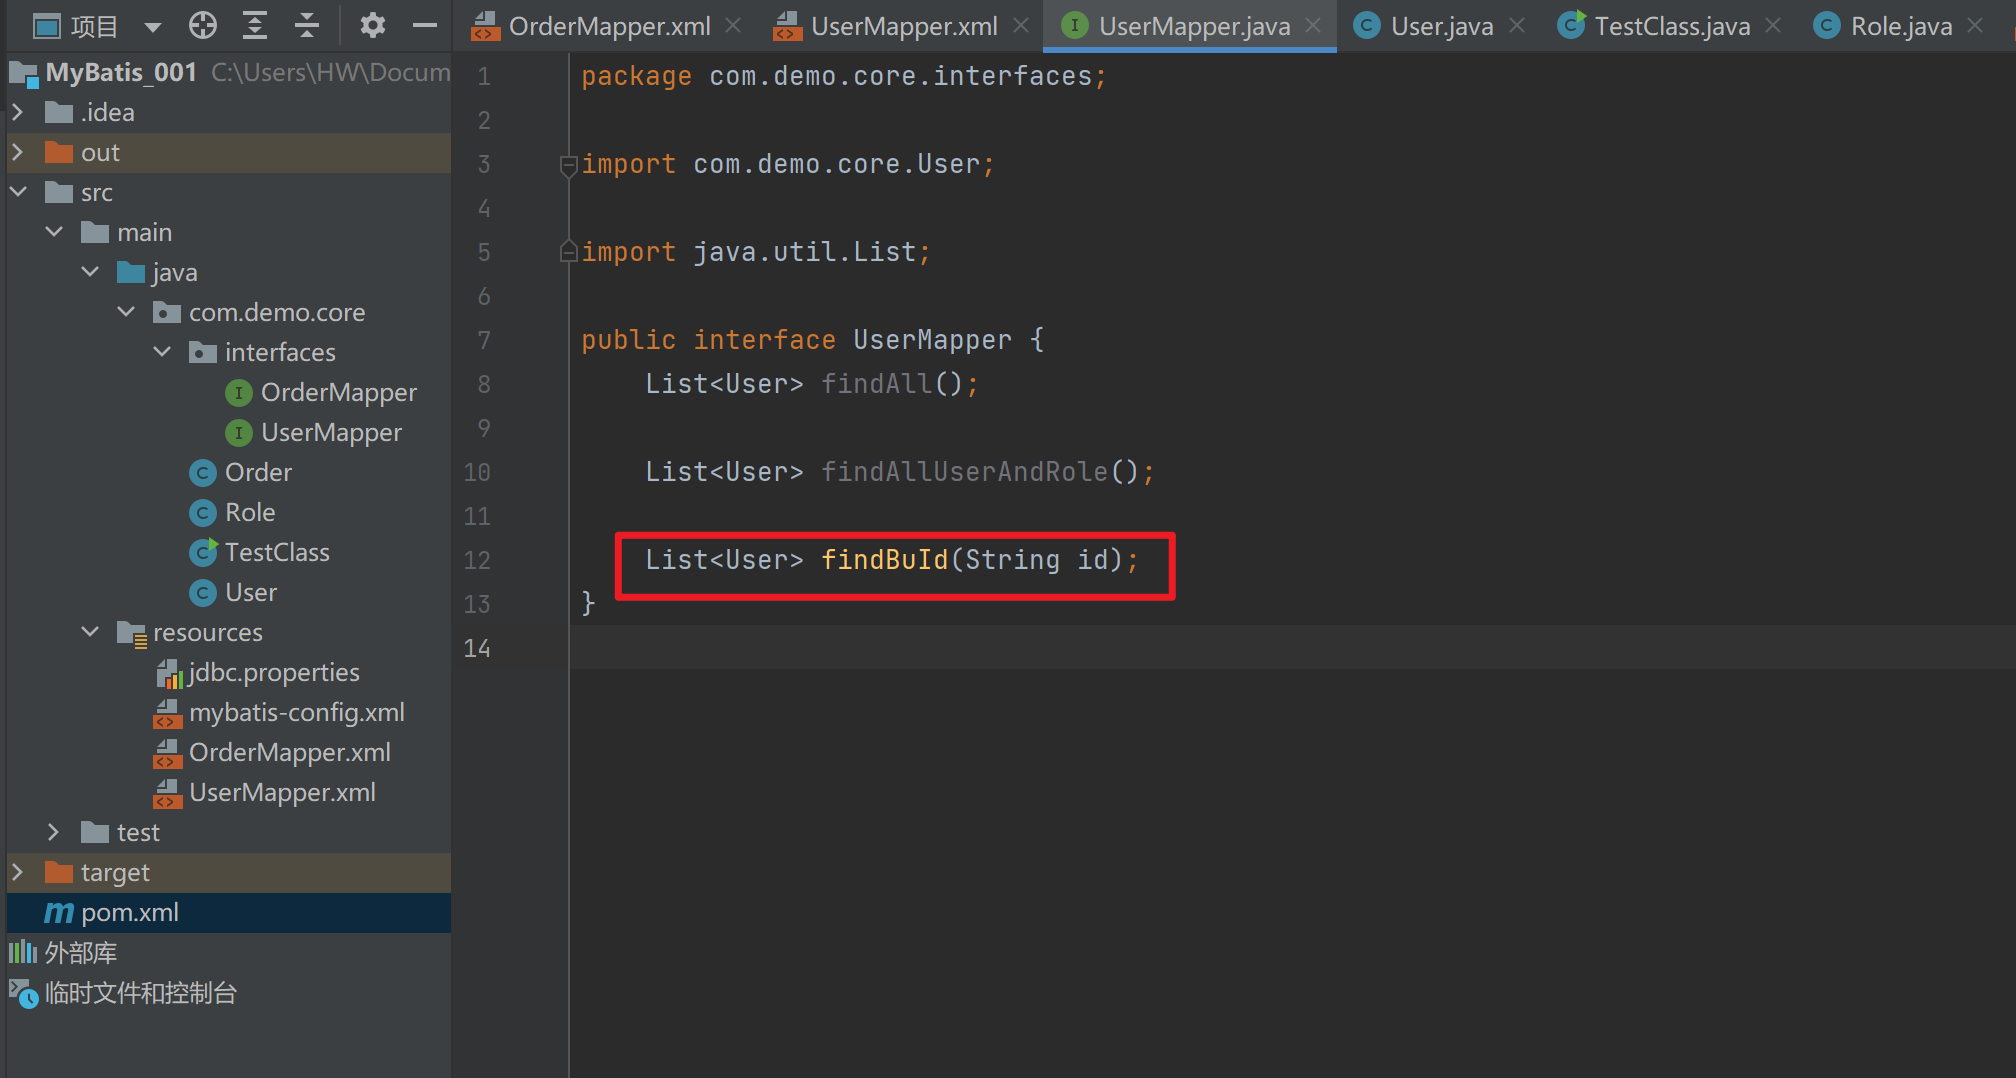Collapse the interfaces package
2016x1078 pixels.
(162, 352)
